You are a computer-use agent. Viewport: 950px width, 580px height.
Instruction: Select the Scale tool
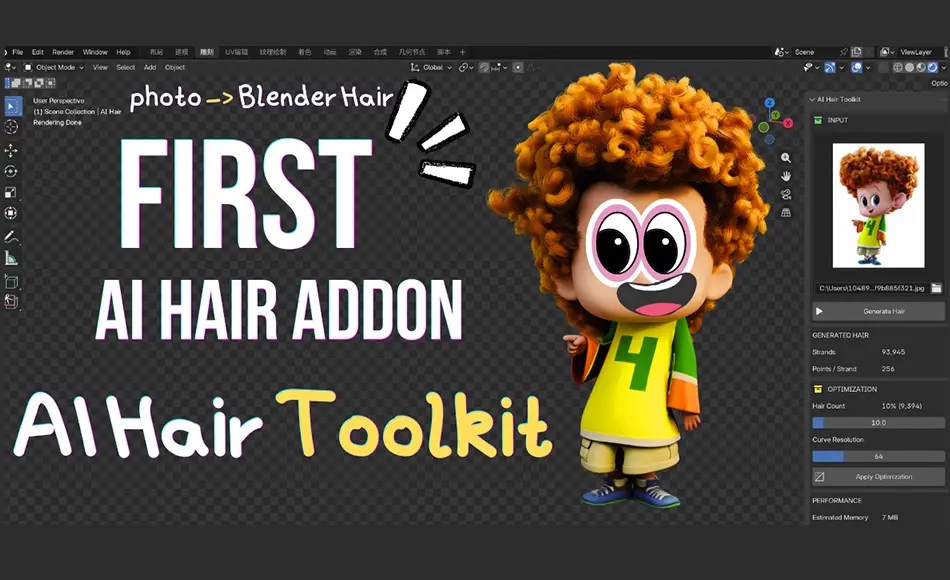11,193
